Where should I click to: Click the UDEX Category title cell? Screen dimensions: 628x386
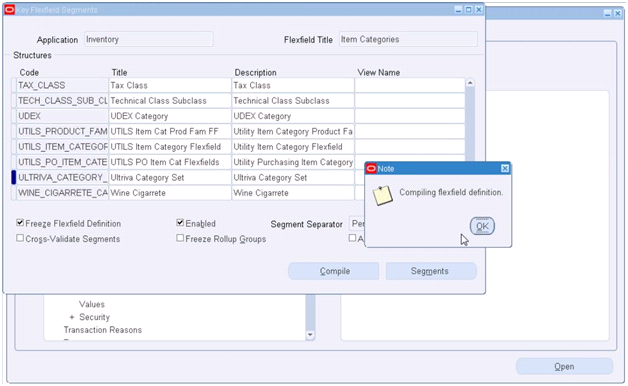point(170,116)
